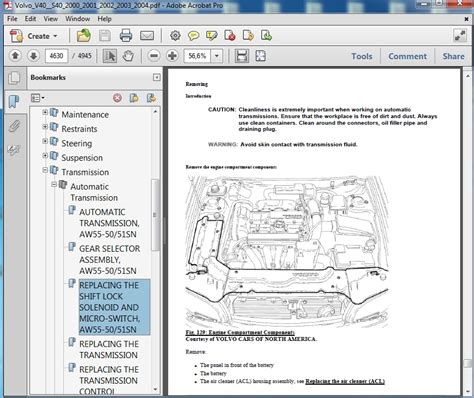Click the extract page toolbar icon
The image size is (474, 398).
click(x=248, y=36)
